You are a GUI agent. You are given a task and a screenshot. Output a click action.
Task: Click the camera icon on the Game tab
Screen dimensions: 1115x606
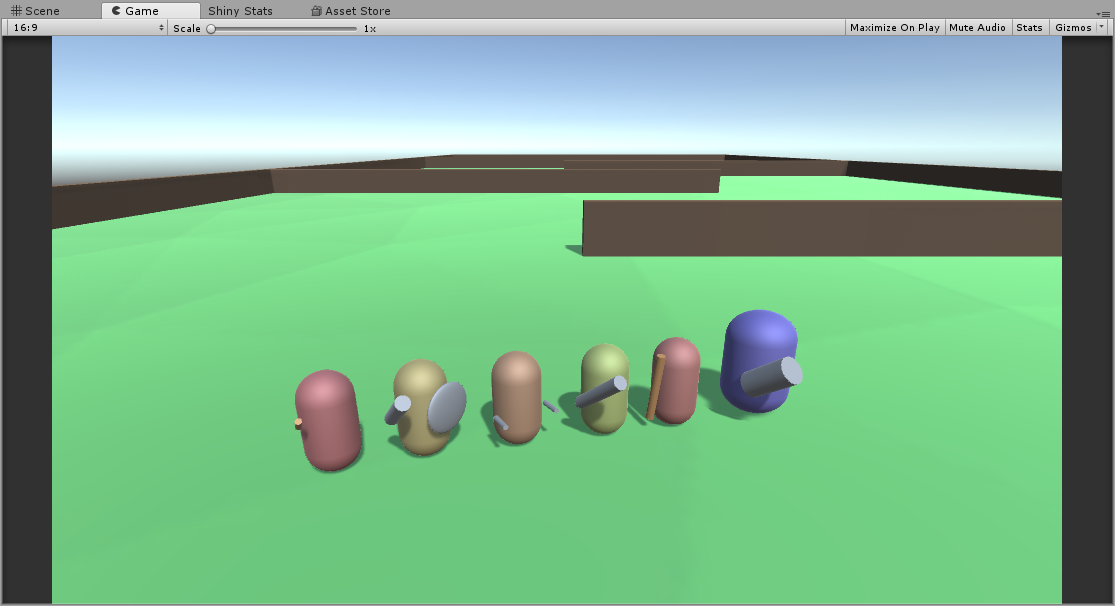pyautogui.click(x=116, y=11)
